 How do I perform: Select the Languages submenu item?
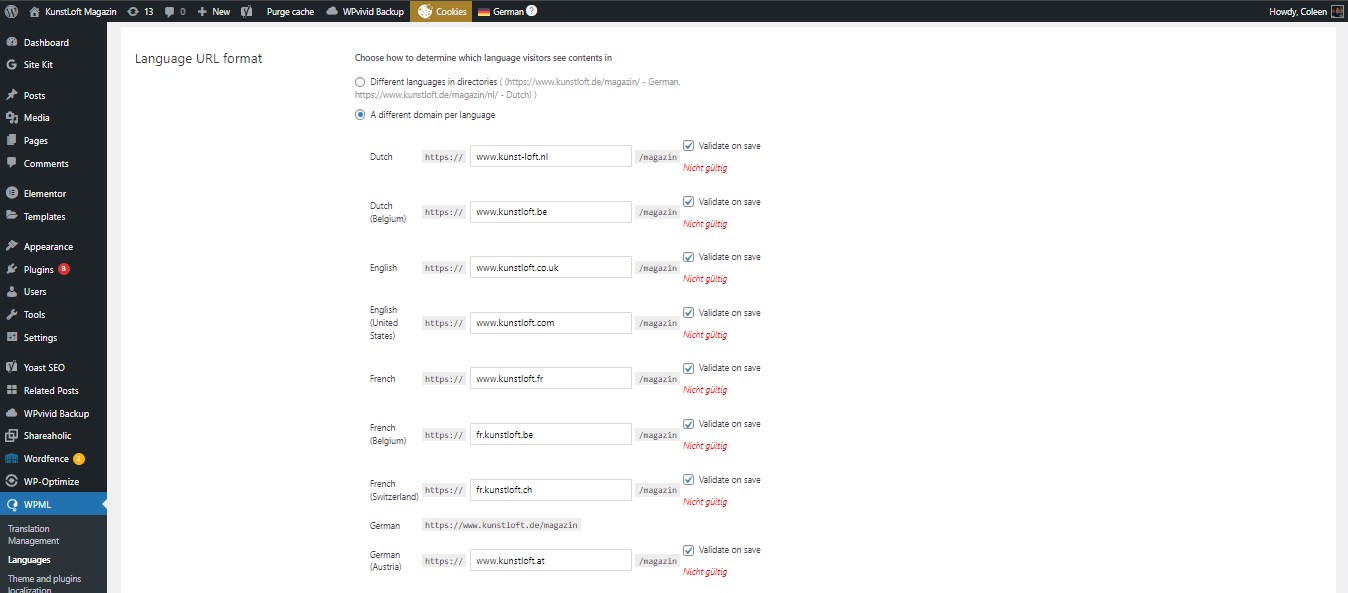(x=29, y=560)
